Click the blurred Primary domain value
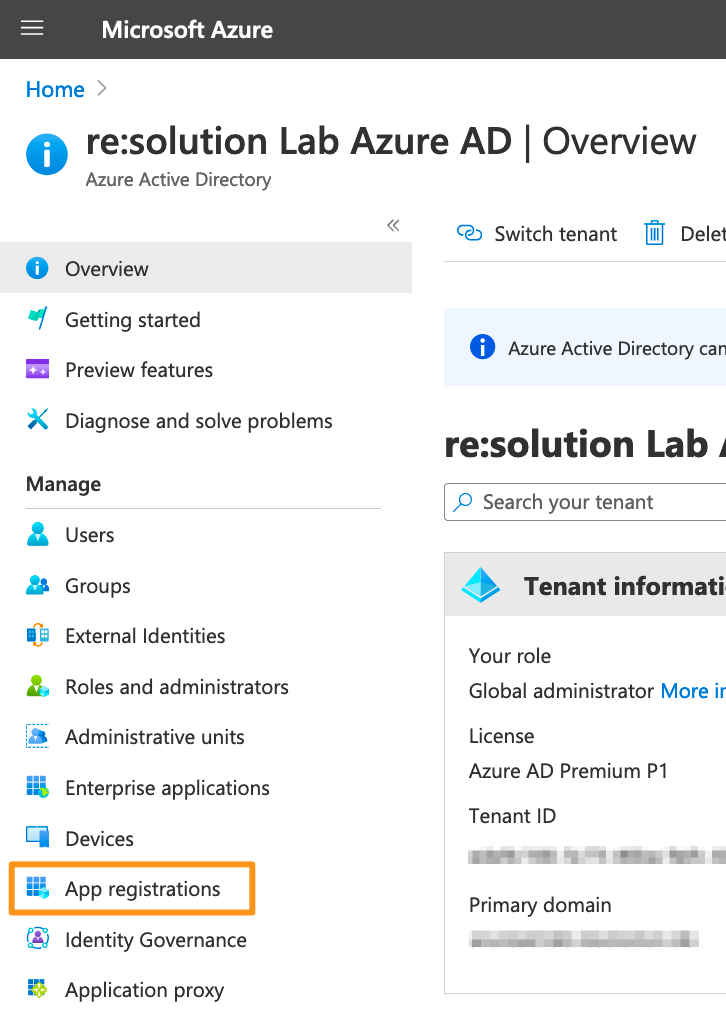 pos(584,939)
